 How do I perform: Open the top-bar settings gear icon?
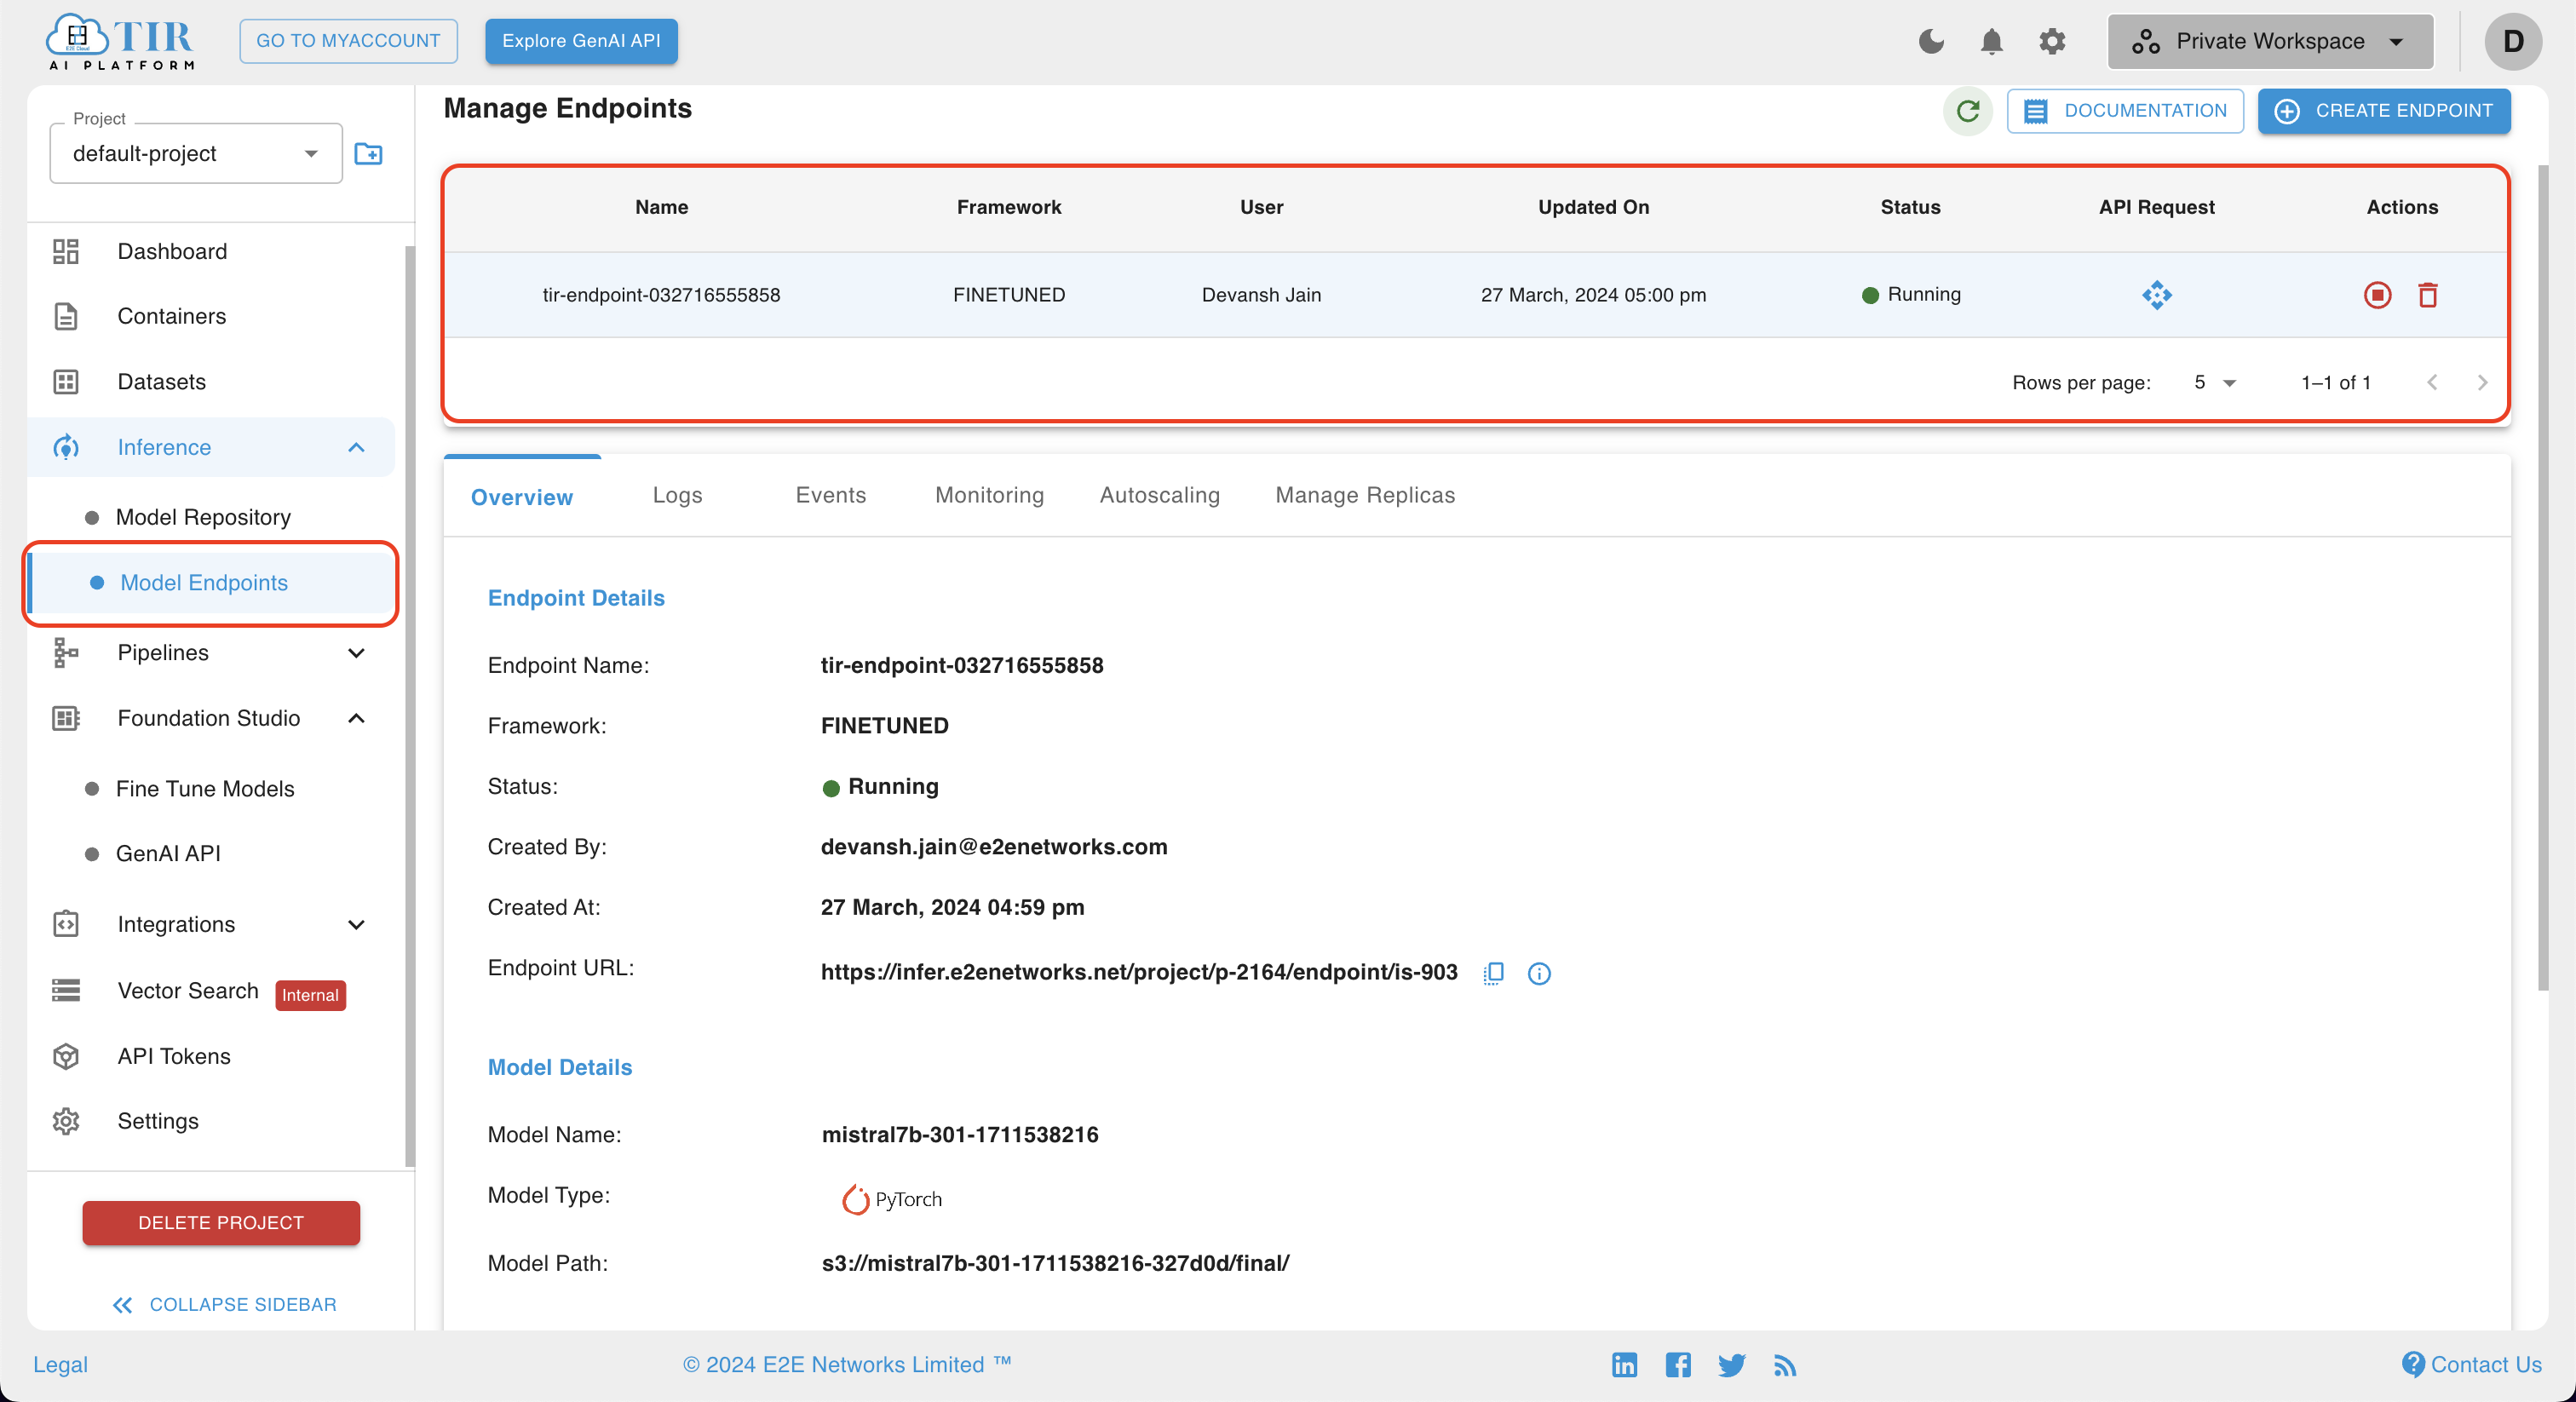pyautogui.click(x=2052, y=41)
